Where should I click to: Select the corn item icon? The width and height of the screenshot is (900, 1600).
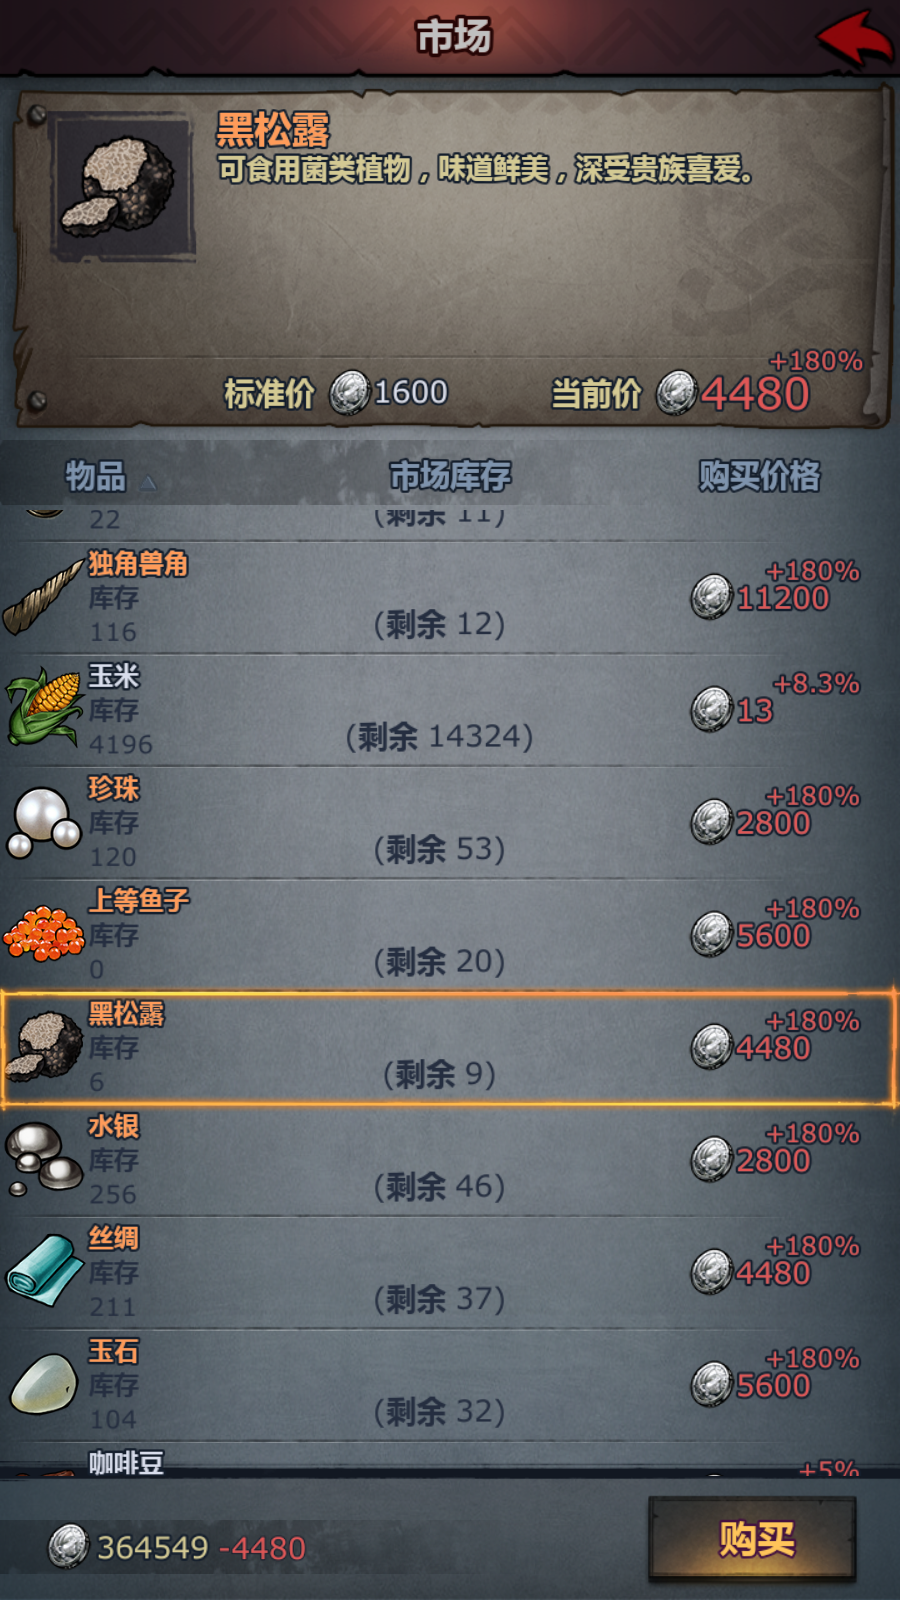pos(43,708)
